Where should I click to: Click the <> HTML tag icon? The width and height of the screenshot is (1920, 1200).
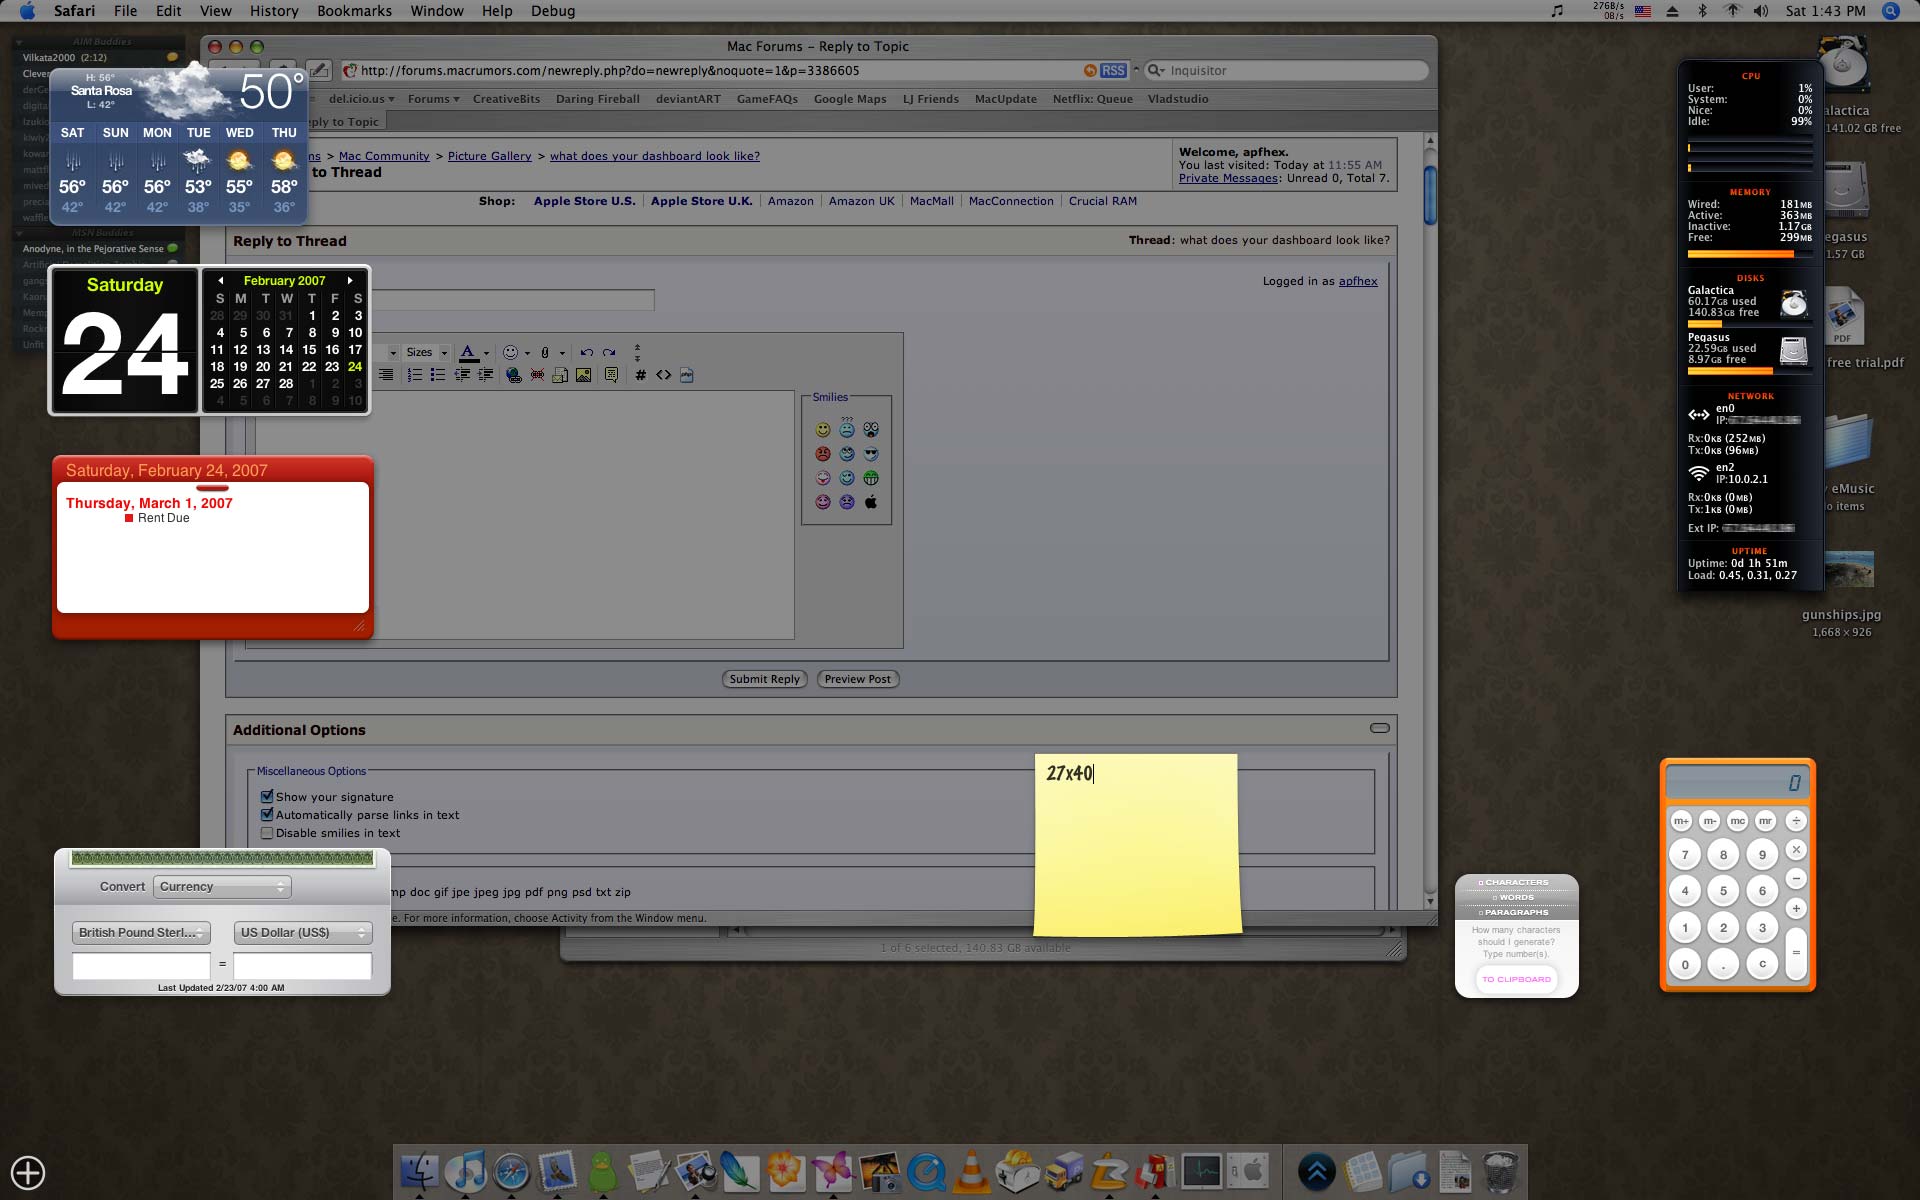point(663,375)
